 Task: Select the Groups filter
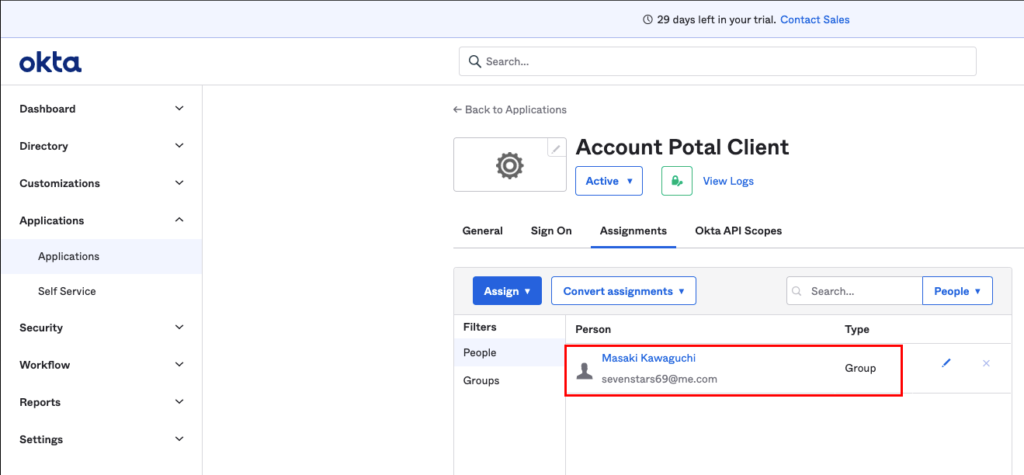click(x=481, y=381)
